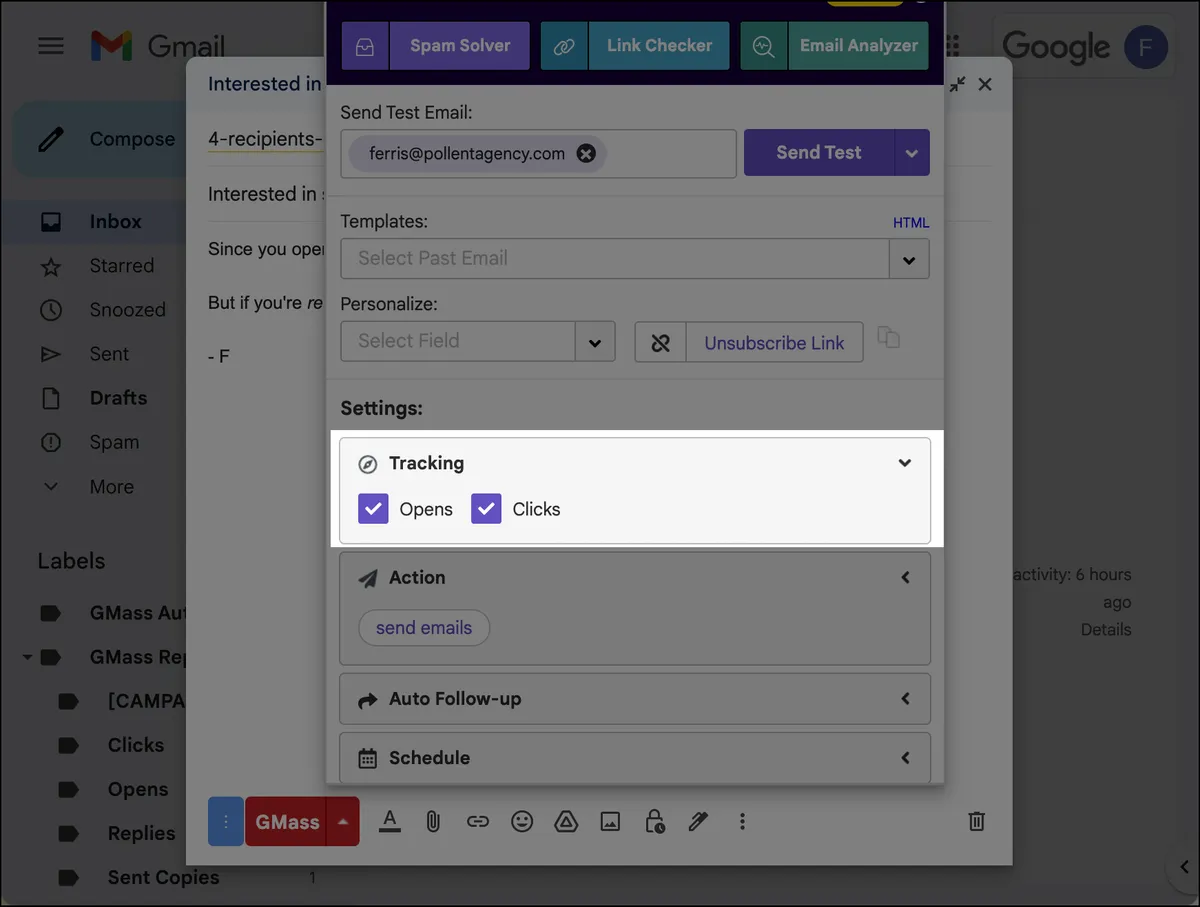The image size is (1200, 907).
Task: Open the Inbox folder
Action: click(116, 222)
